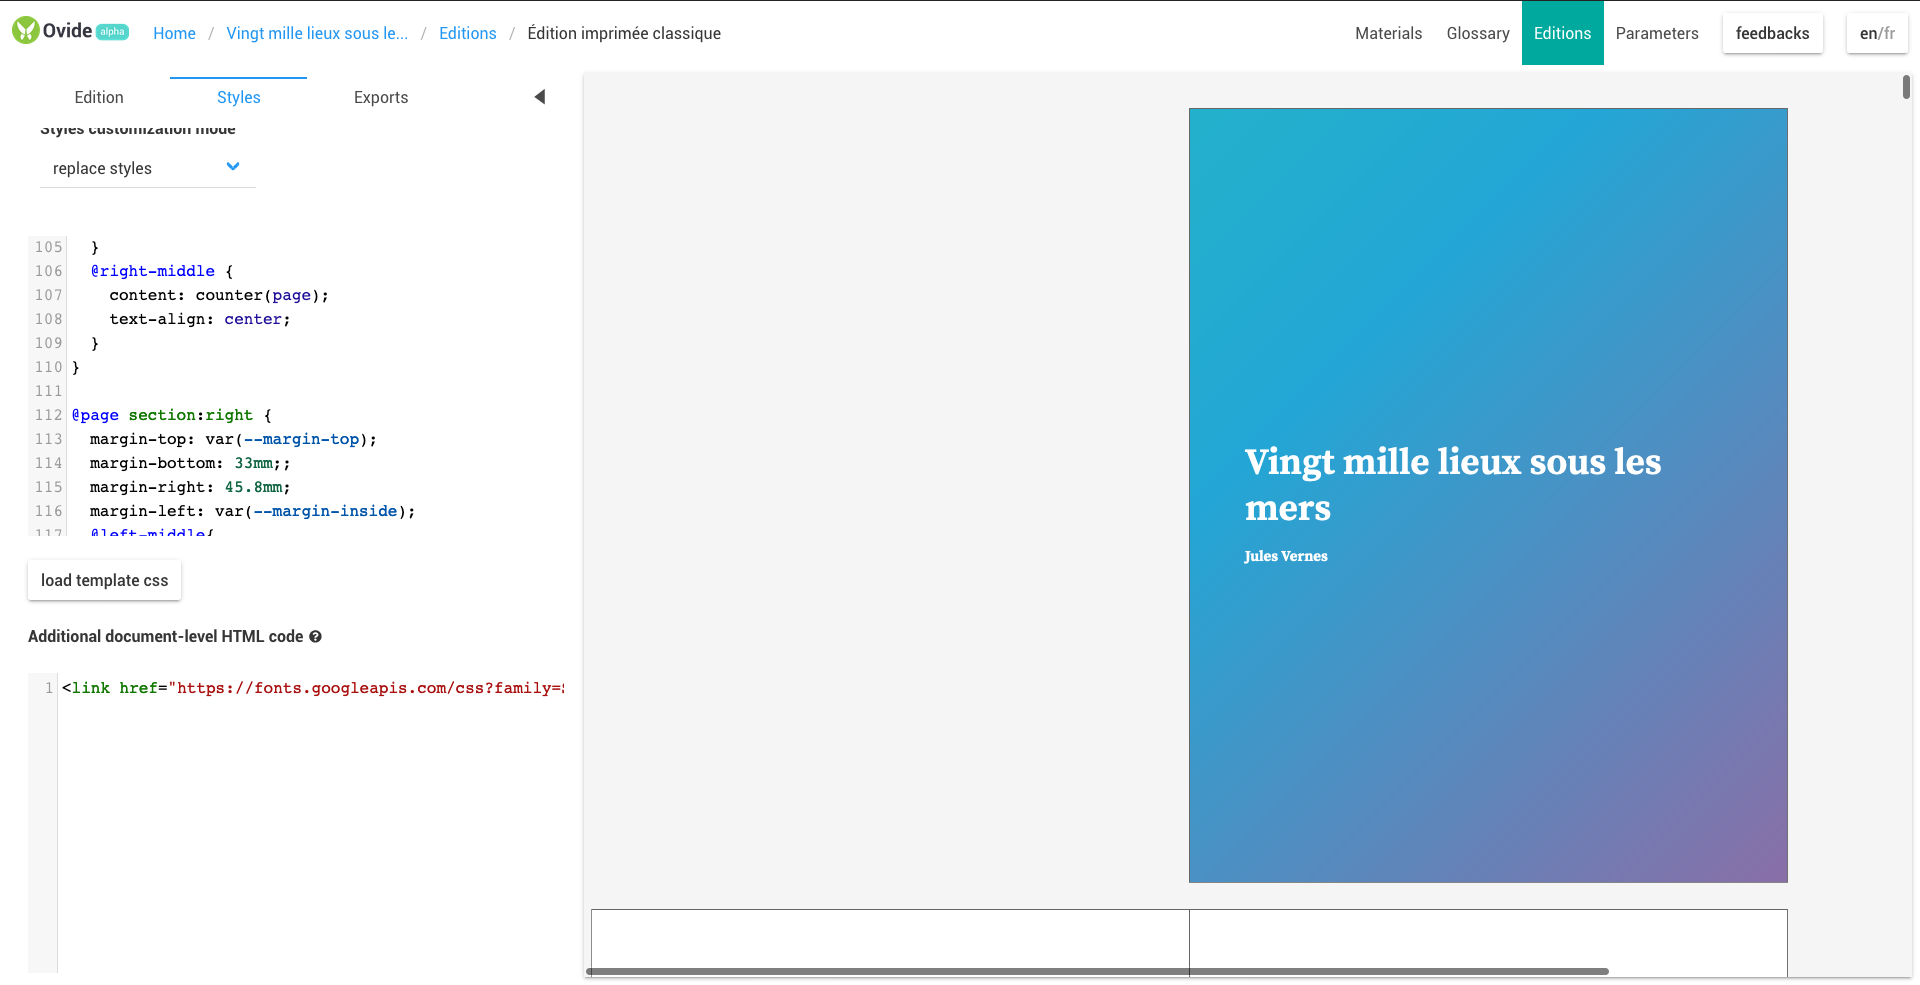Click the preview vertical scrollbar thumb

1906,87
